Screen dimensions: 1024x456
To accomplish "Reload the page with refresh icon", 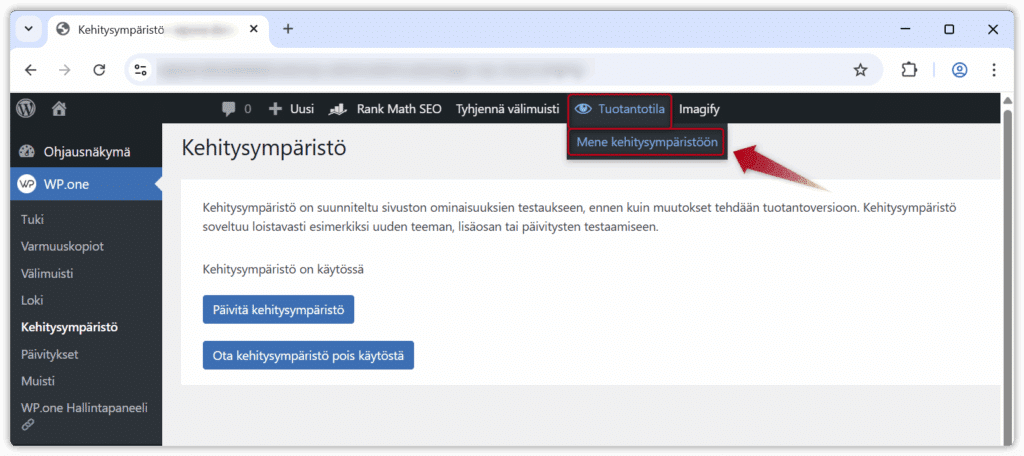I will [x=99, y=70].
